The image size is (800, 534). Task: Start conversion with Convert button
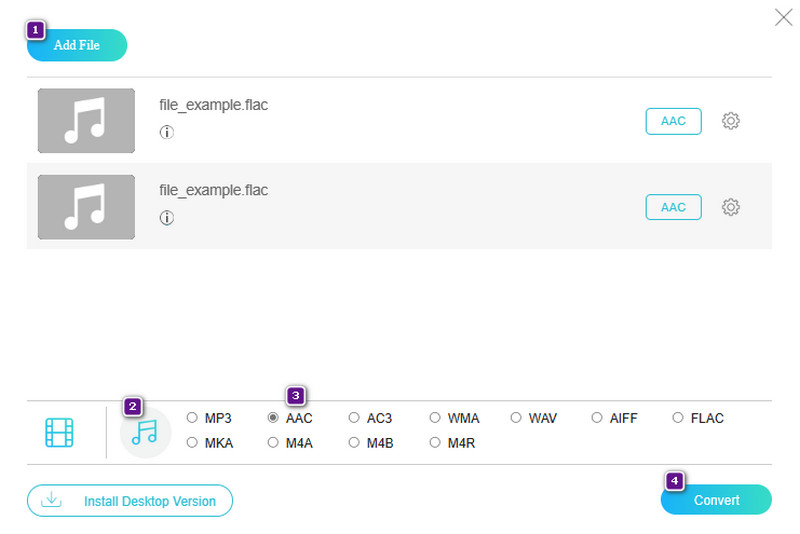(716, 500)
